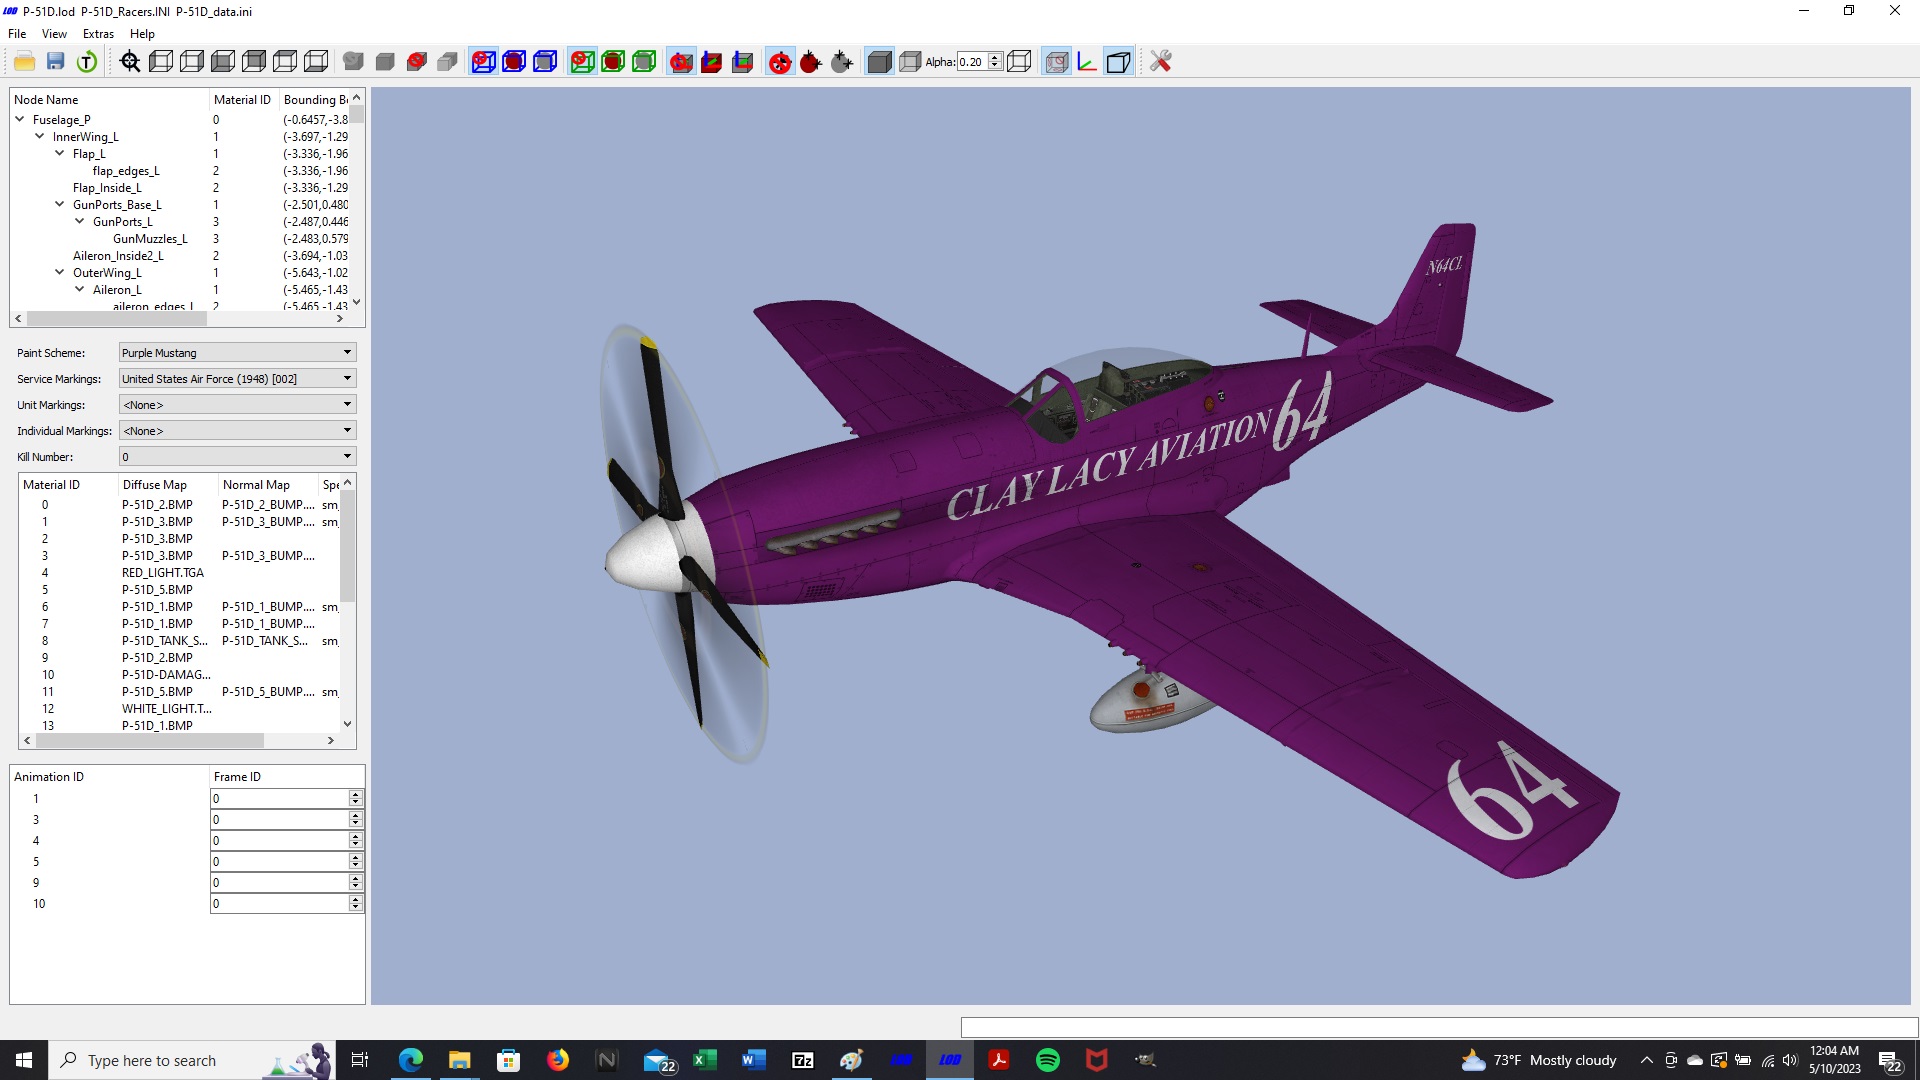Click the red-marked gray blob toolbar icon
The height and width of the screenshot is (1080, 1920).
tap(417, 62)
